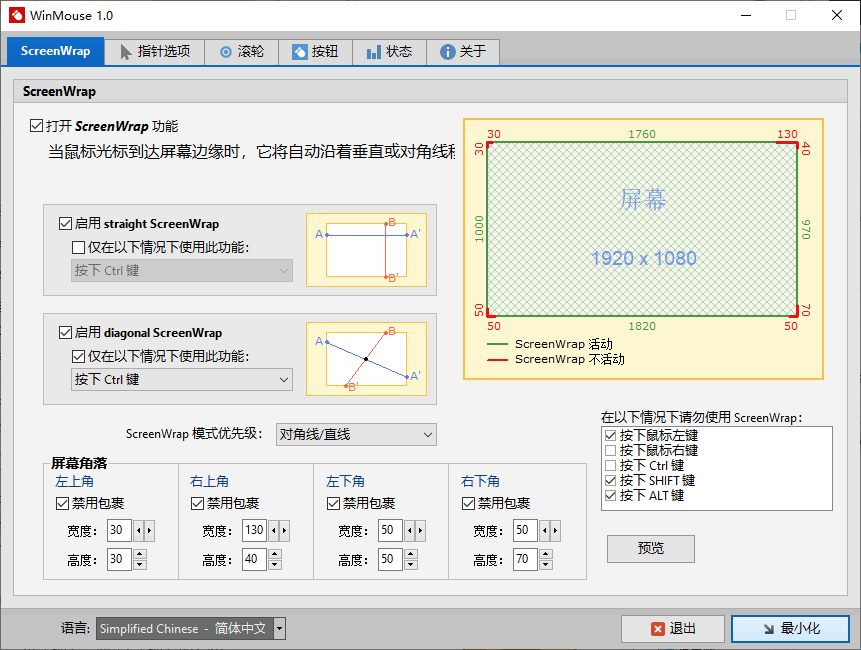Click 左下角 宽度 input field
Screen dimensions: 861x650
(x=390, y=530)
